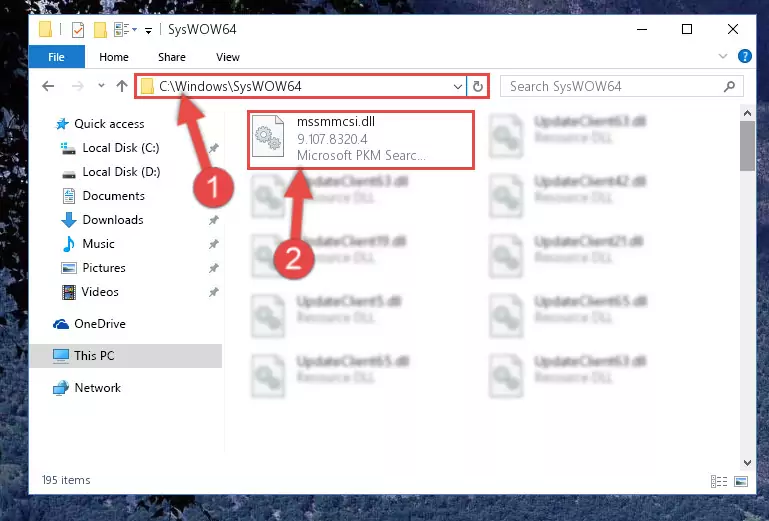Click the folder icon in the title bar

pyautogui.click(x=45, y=29)
